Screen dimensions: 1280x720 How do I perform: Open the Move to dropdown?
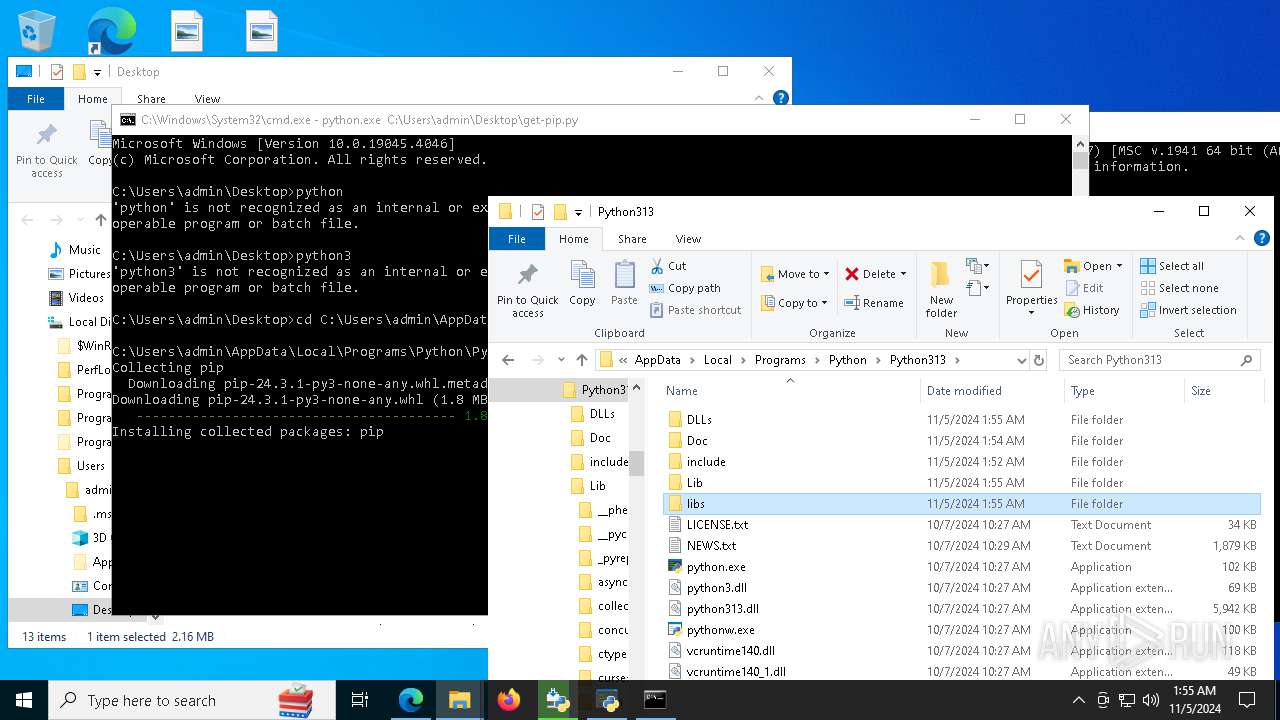tap(795, 274)
